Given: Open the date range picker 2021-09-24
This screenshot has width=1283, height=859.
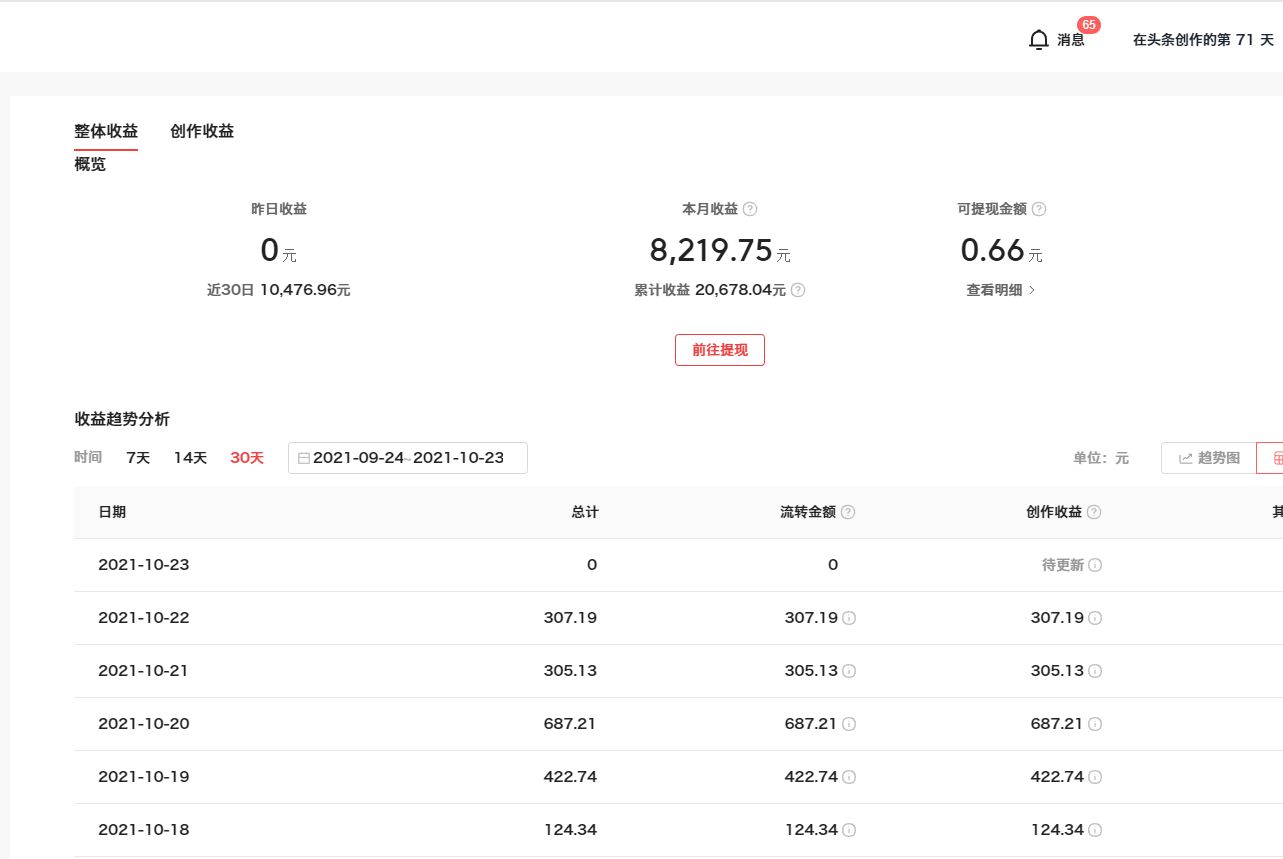Looking at the screenshot, I should click(407, 458).
